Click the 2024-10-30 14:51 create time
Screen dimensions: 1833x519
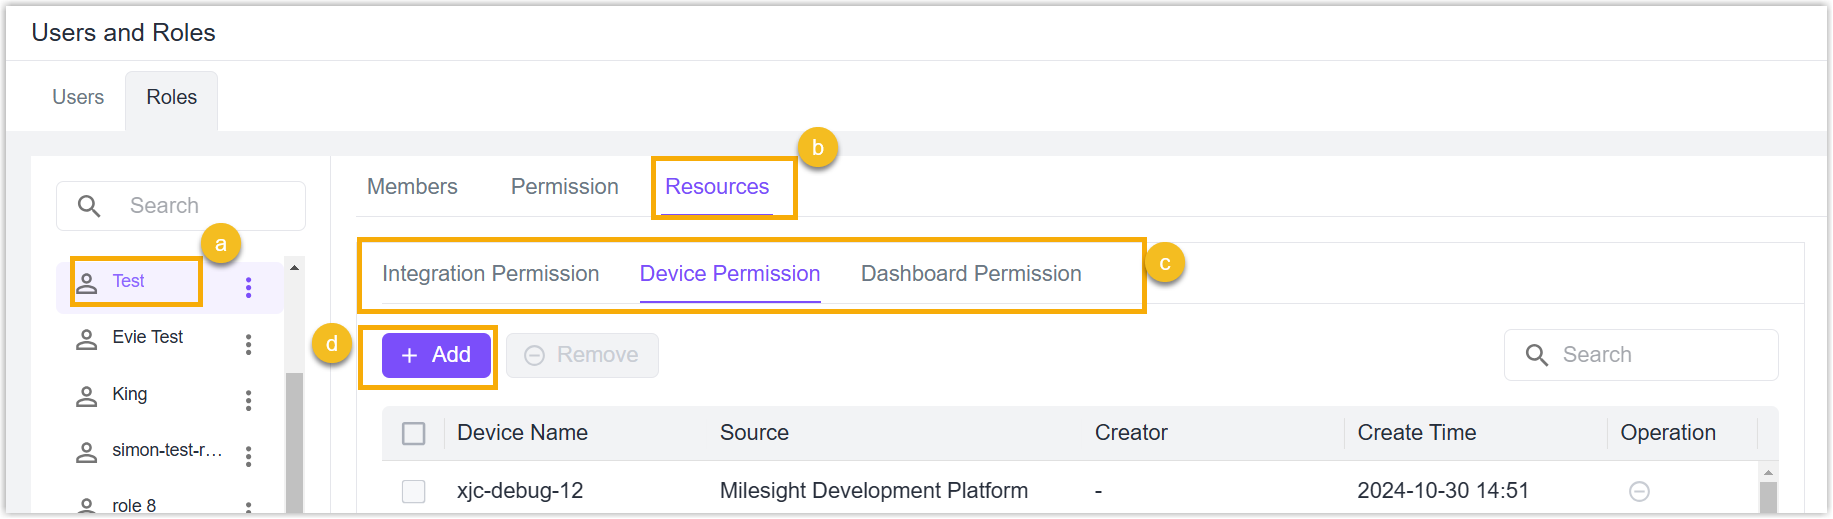click(1443, 491)
